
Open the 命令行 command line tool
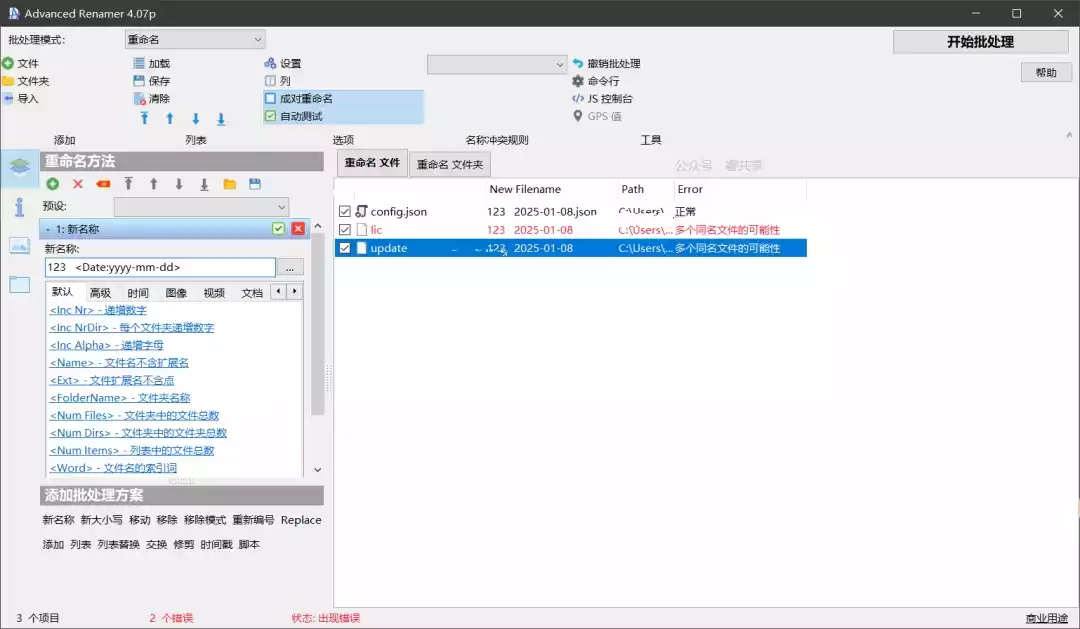(577, 81)
